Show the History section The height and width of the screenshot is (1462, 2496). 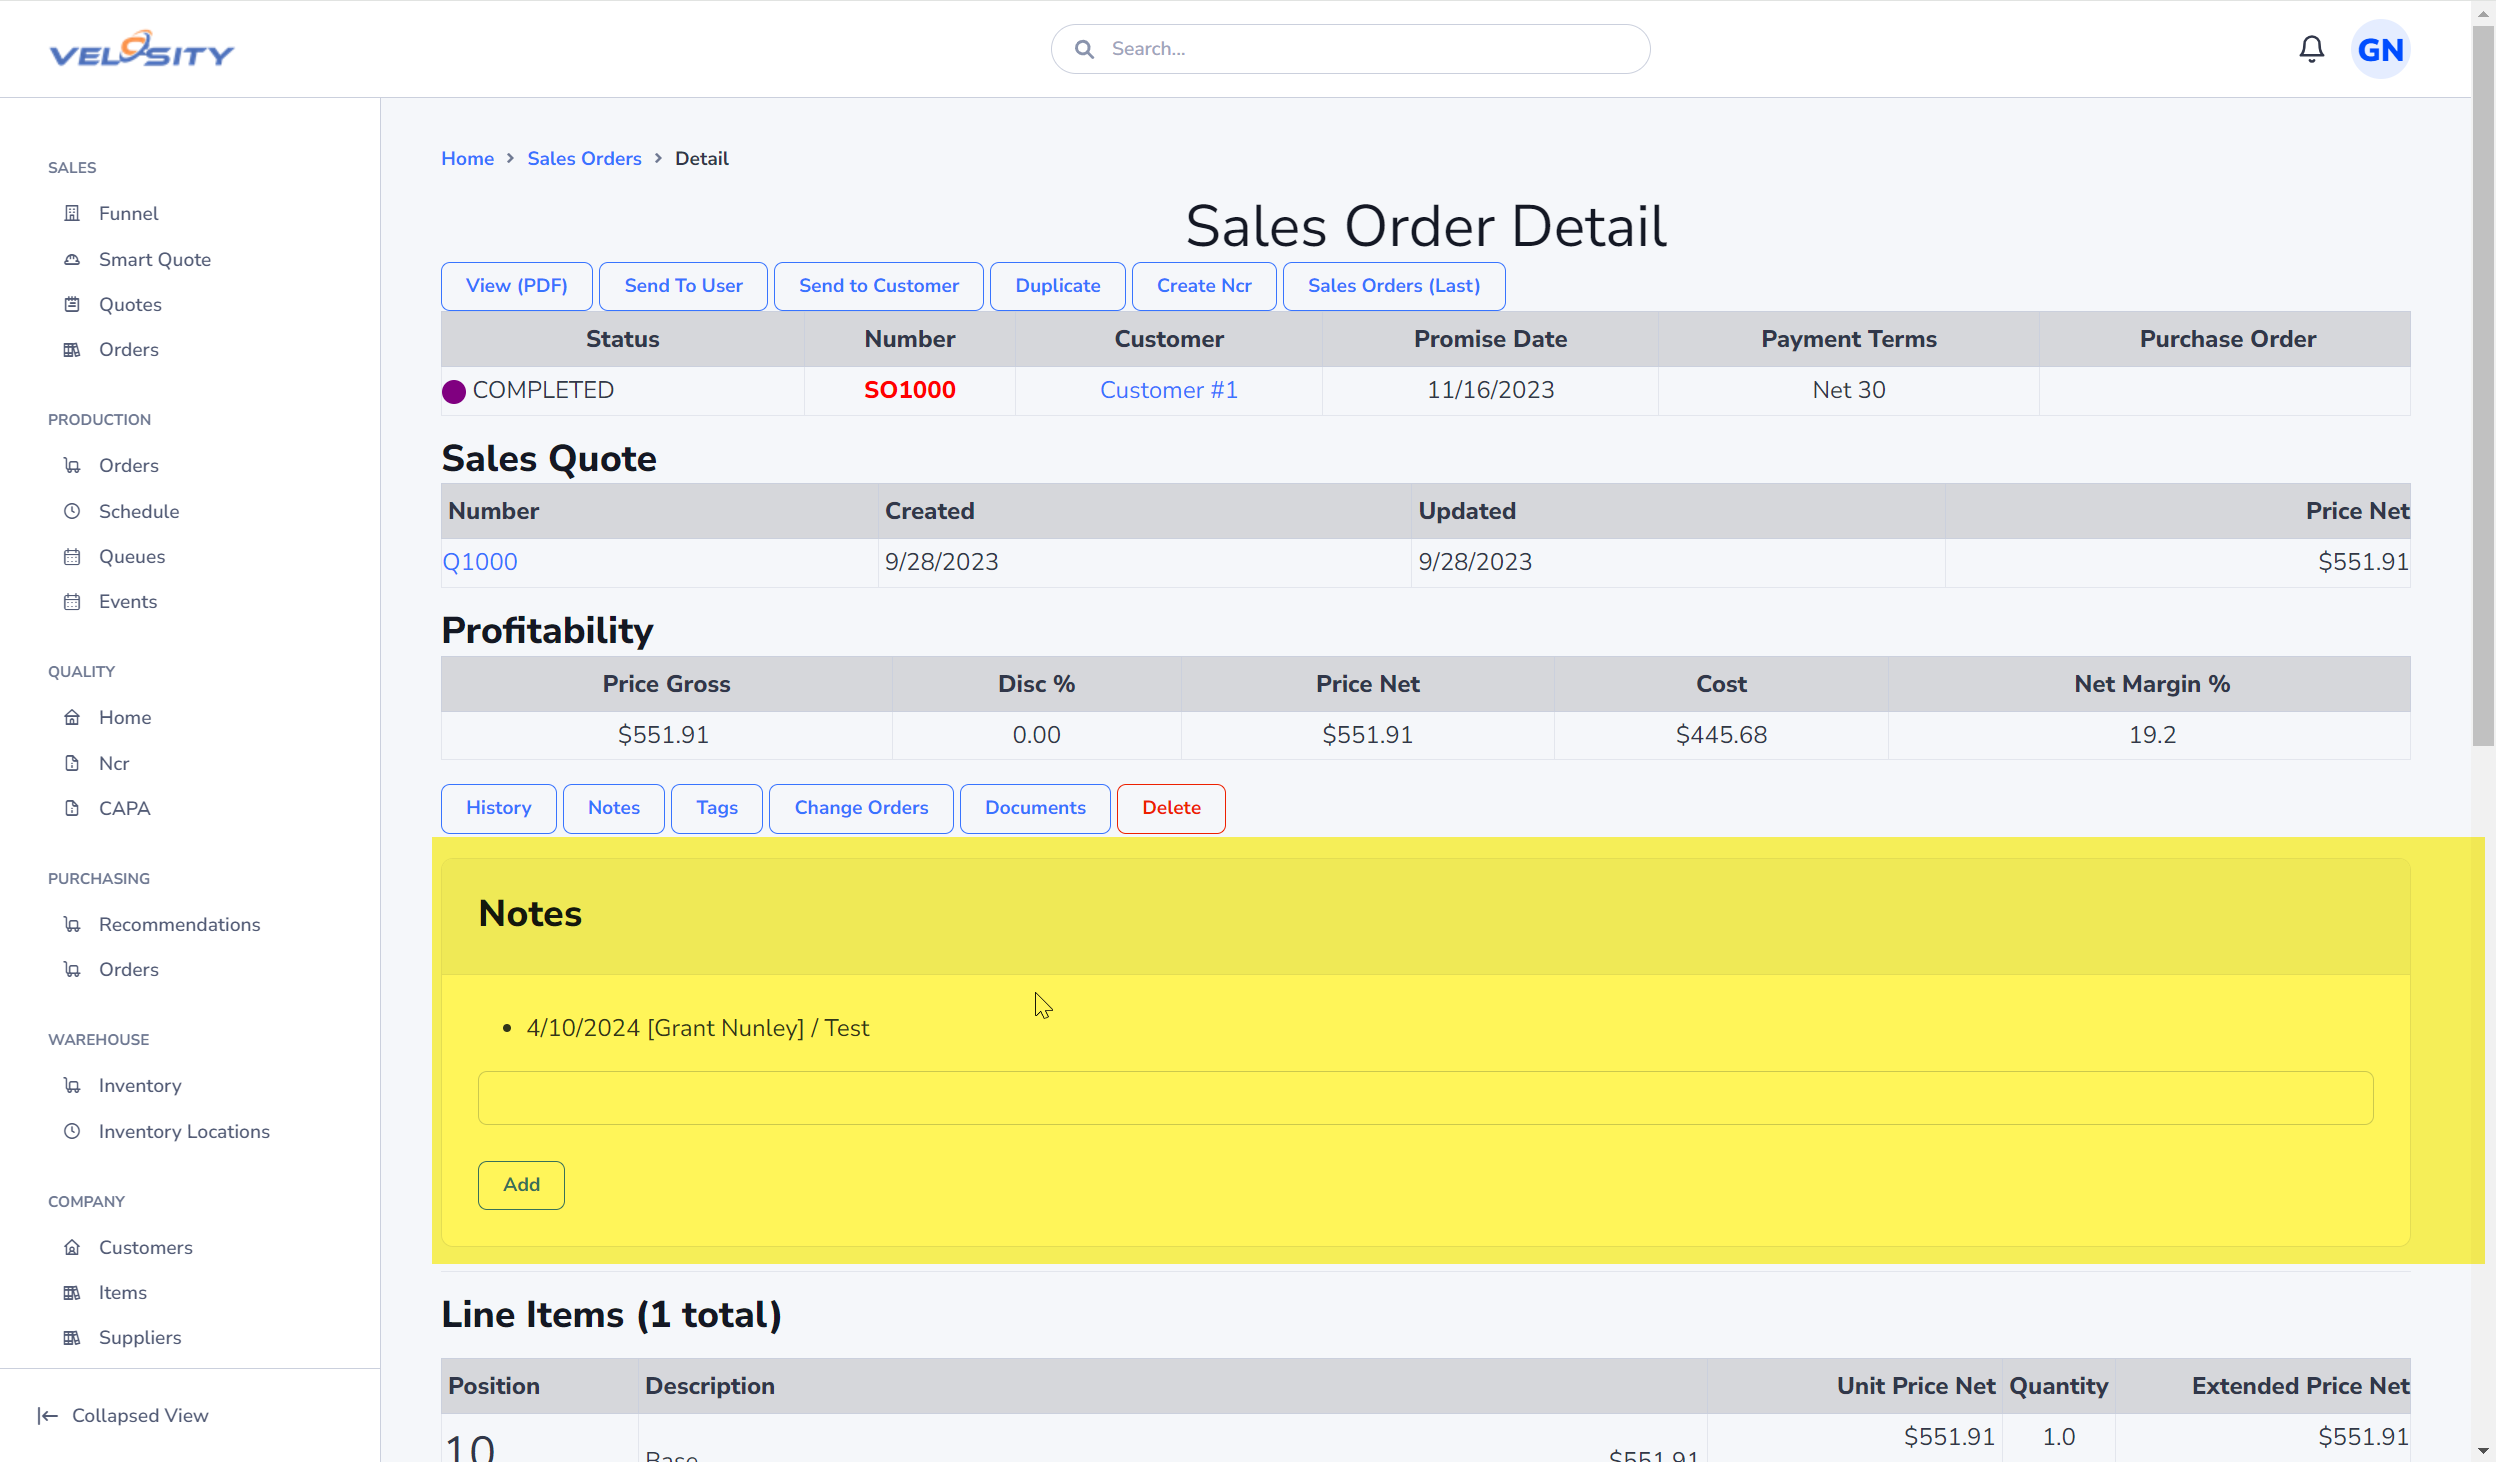pos(498,808)
